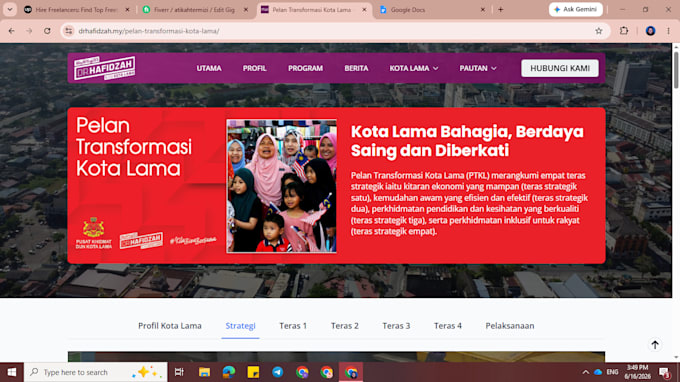Show hidden system tray icons
The height and width of the screenshot is (382, 680).
point(585,372)
